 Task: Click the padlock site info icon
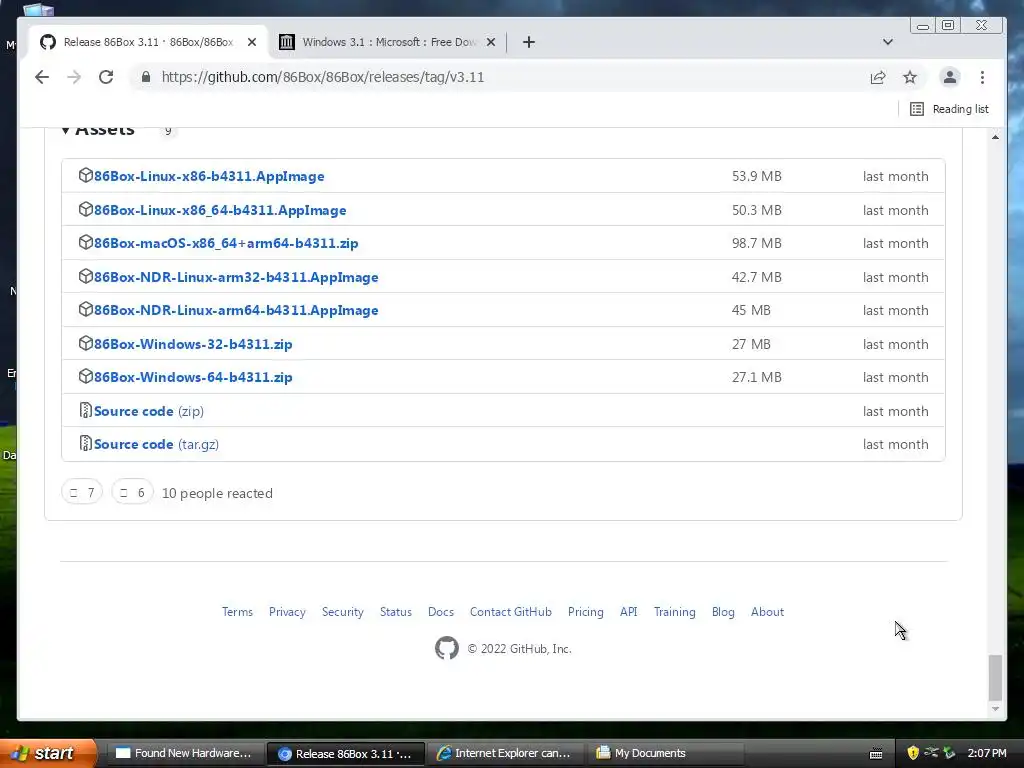pyautogui.click(x=146, y=77)
